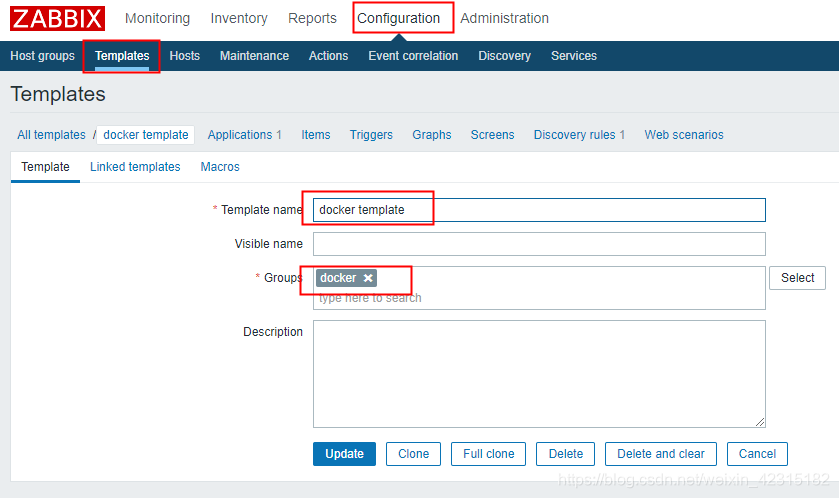Go to Actions submenu
Screen dimensions: 839x498
329,56
